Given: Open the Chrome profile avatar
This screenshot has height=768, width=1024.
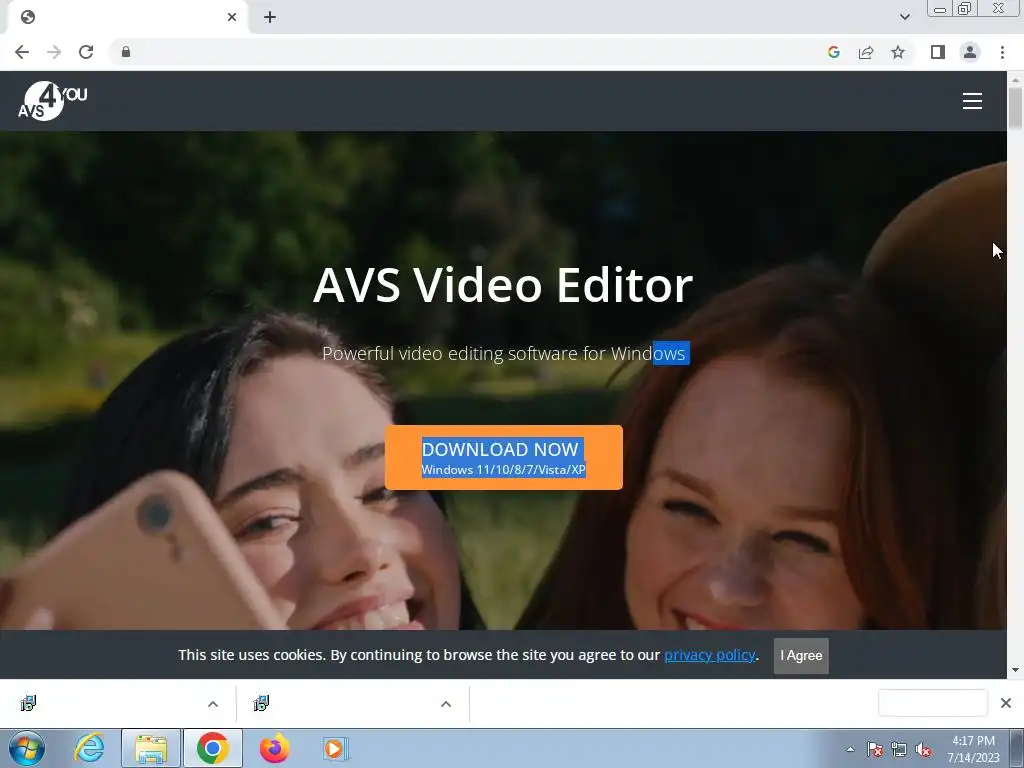Looking at the screenshot, I should coord(970,52).
